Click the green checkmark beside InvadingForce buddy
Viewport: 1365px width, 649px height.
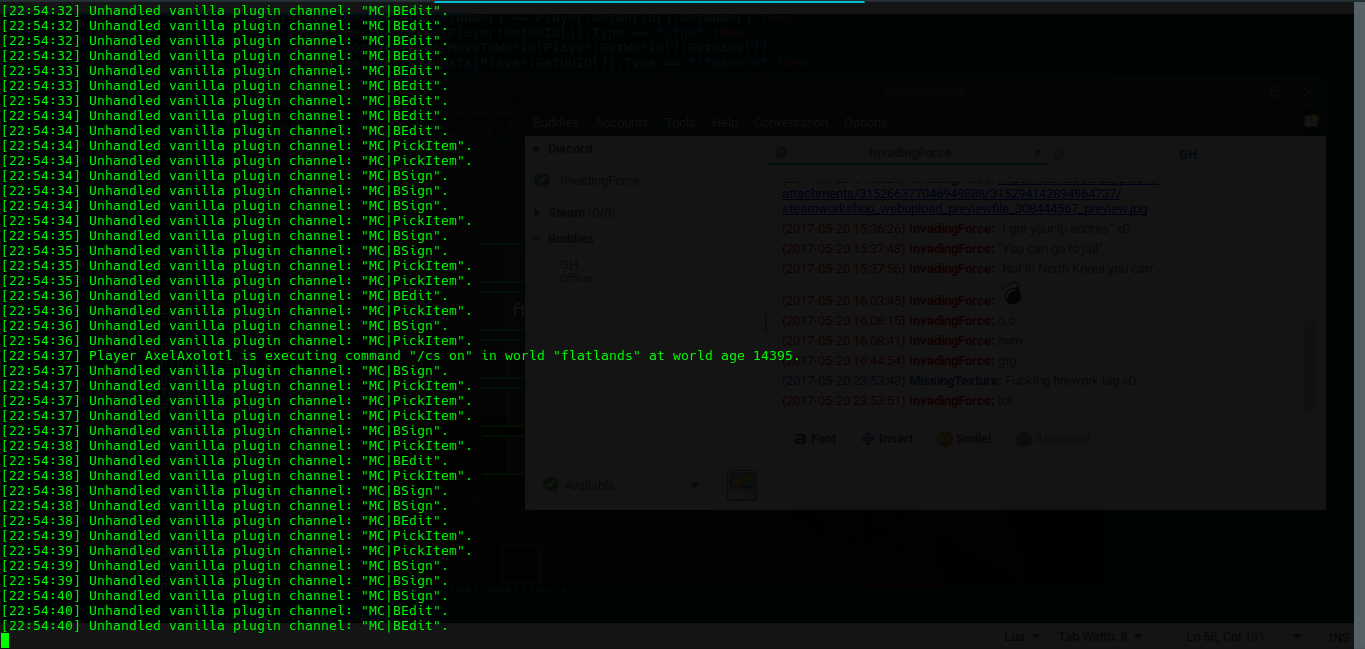pyautogui.click(x=542, y=181)
